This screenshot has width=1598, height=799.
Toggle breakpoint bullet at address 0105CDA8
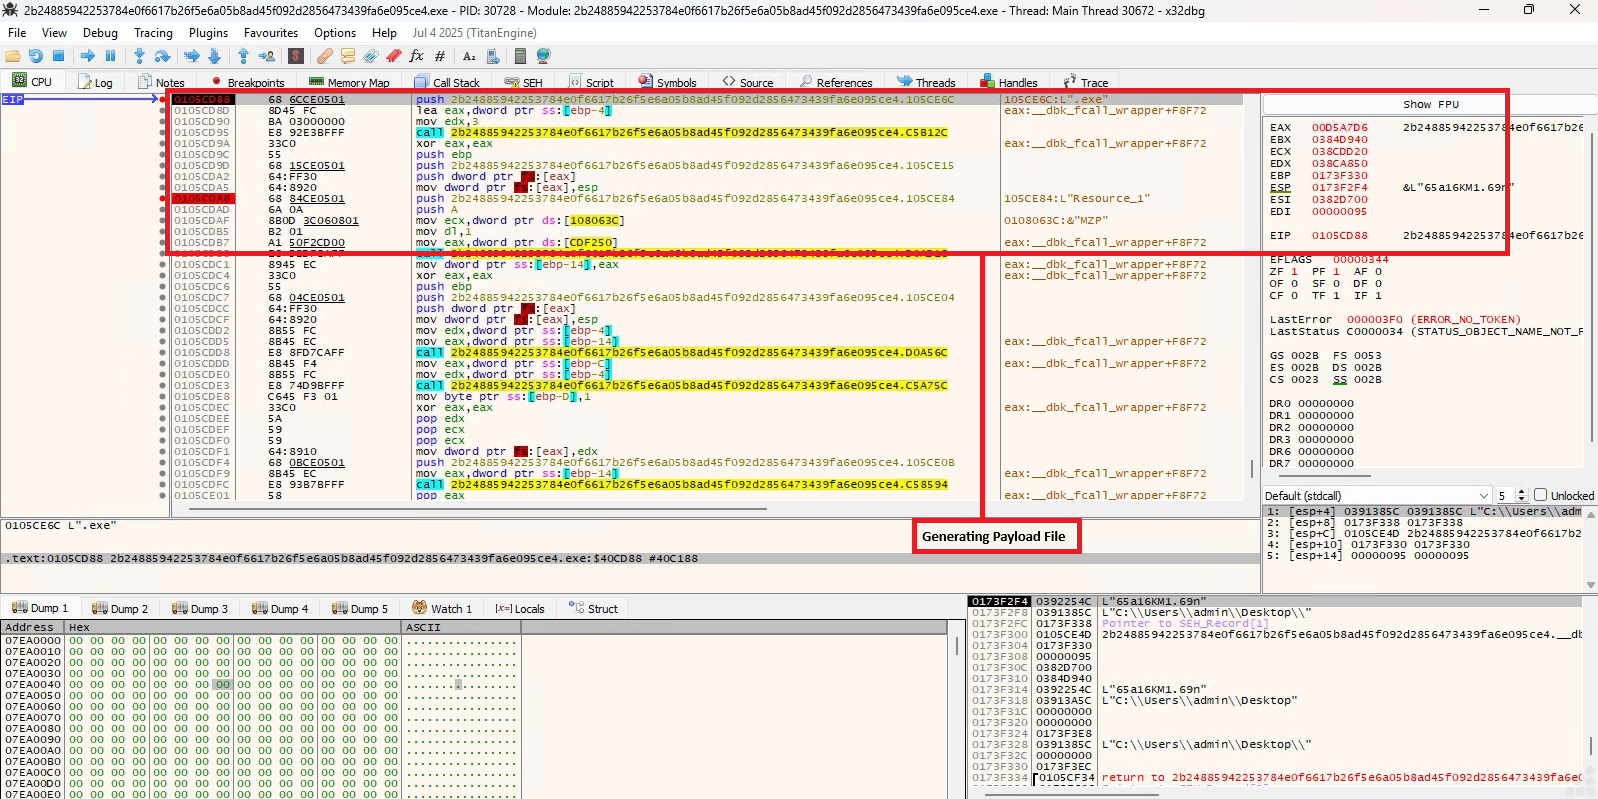pos(164,199)
